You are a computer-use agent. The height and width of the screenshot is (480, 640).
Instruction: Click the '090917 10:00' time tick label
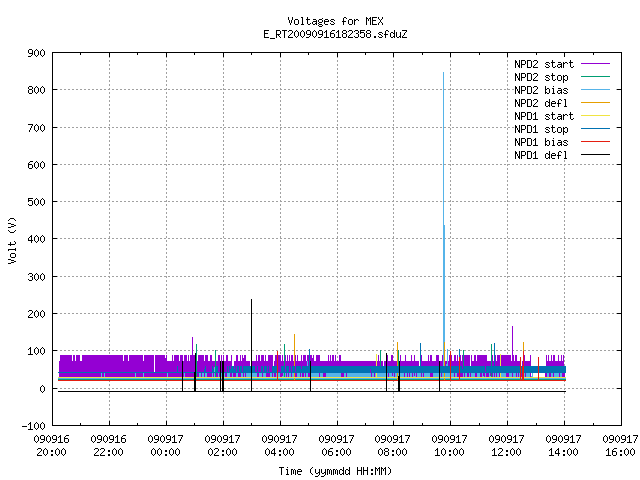coord(449,446)
